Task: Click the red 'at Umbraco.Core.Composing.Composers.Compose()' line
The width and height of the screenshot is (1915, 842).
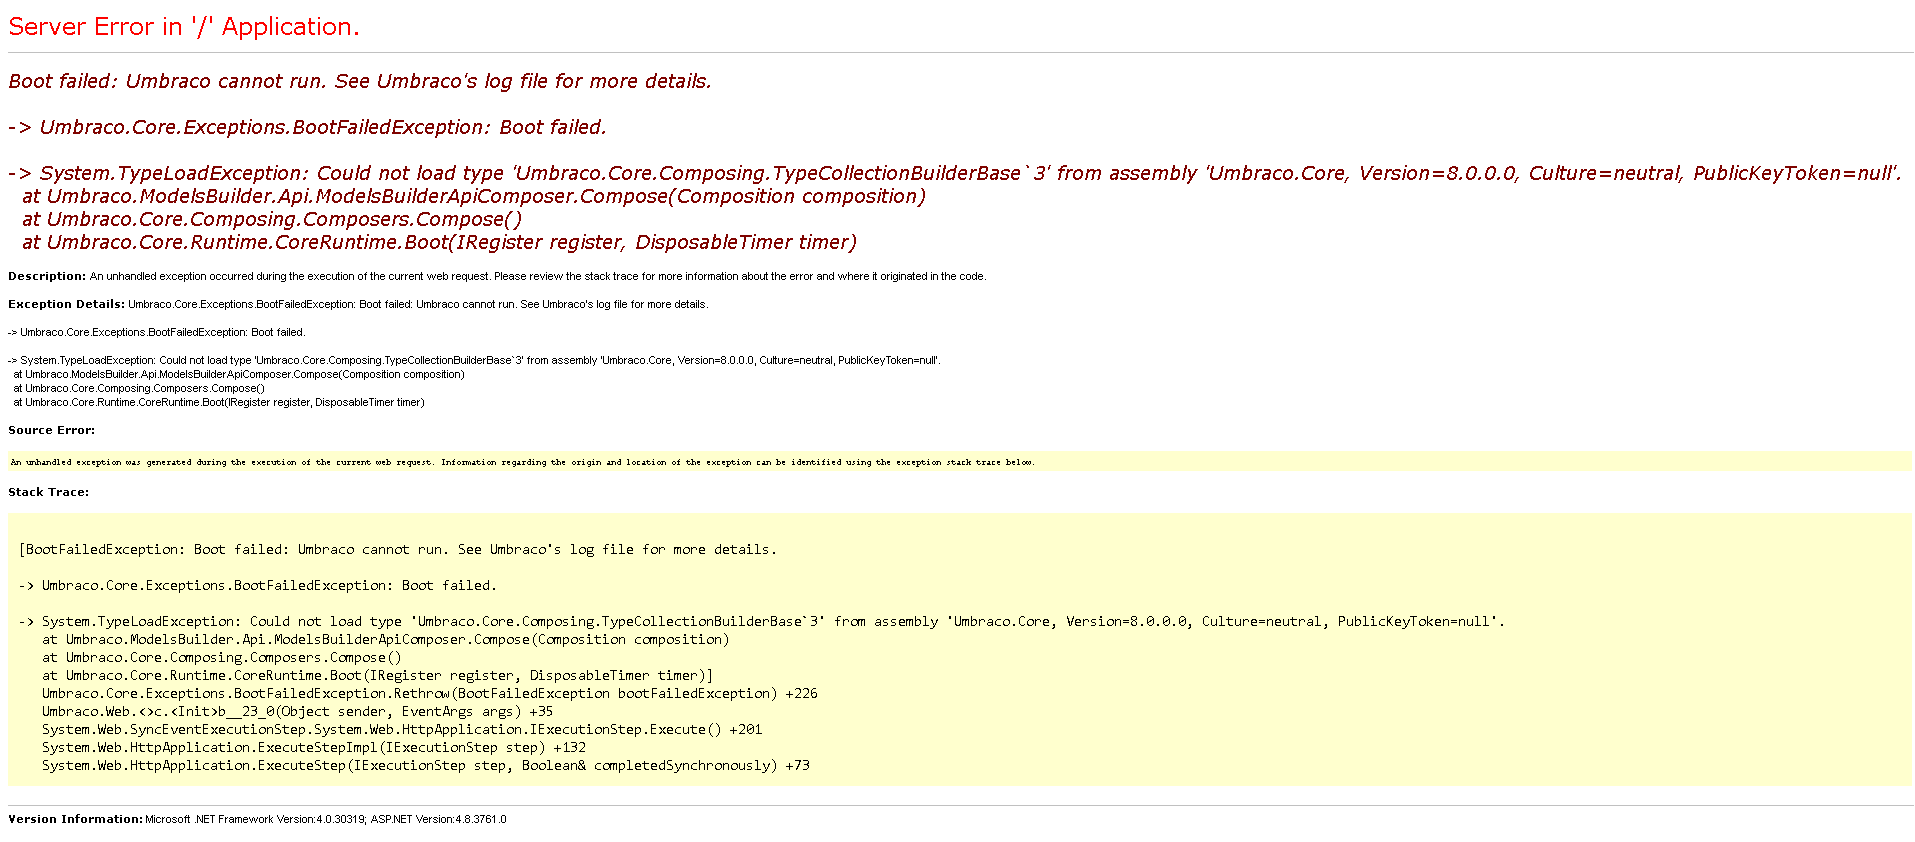Action: coord(272,219)
